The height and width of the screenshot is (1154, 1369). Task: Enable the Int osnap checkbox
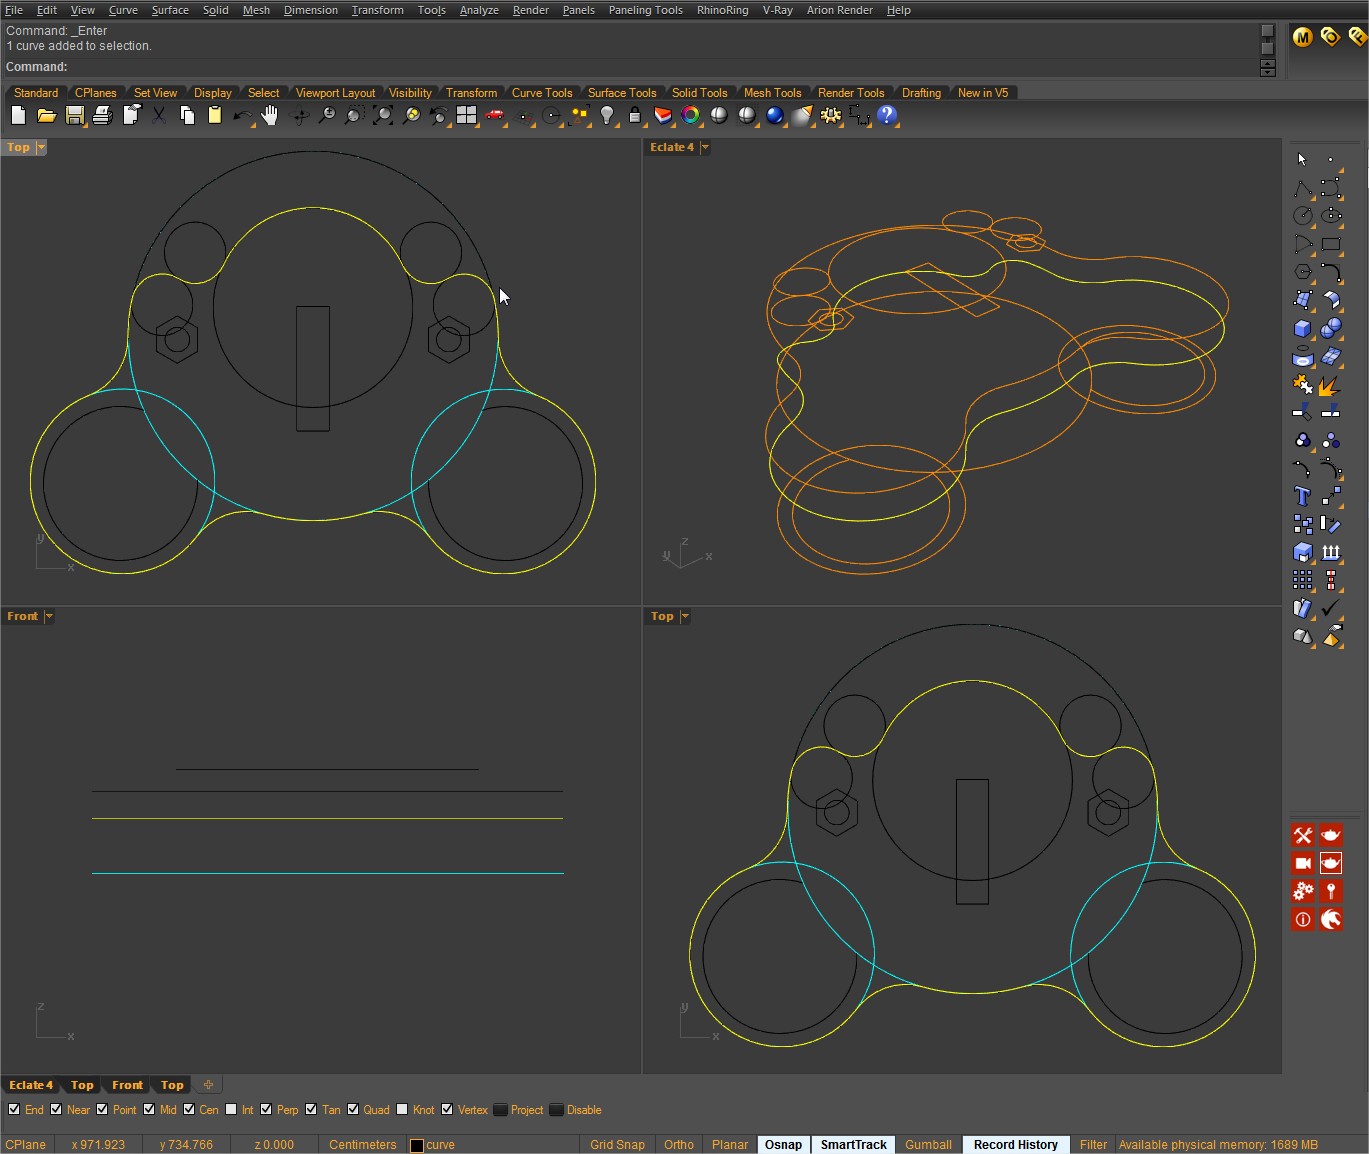coord(231,1109)
